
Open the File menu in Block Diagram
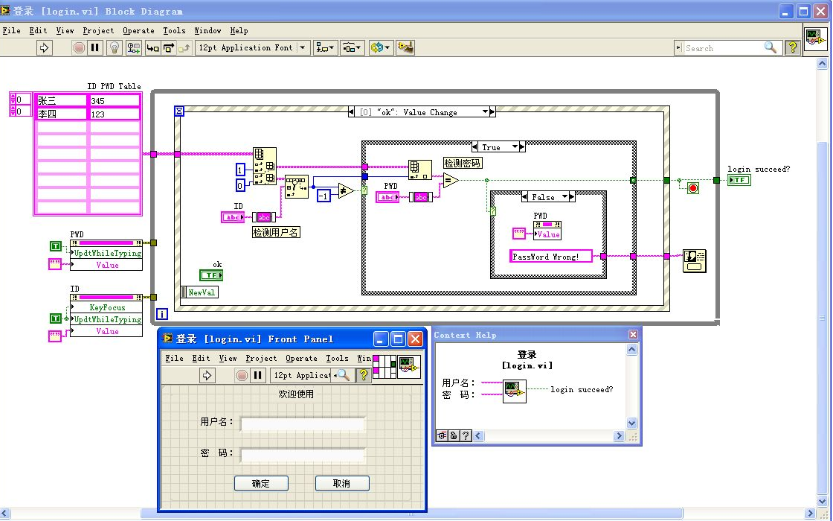pyautogui.click(x=11, y=31)
